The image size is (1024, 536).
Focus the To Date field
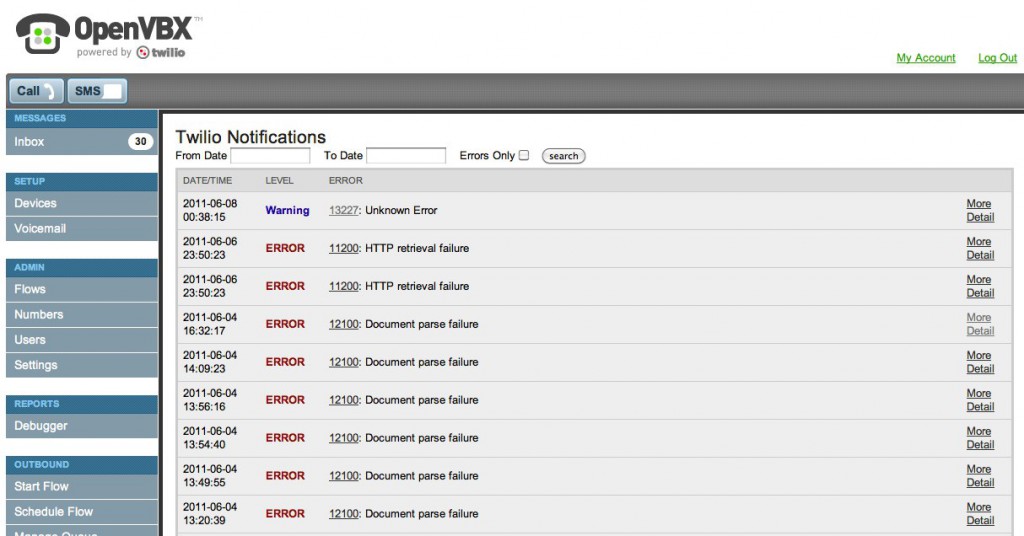[x=406, y=155]
